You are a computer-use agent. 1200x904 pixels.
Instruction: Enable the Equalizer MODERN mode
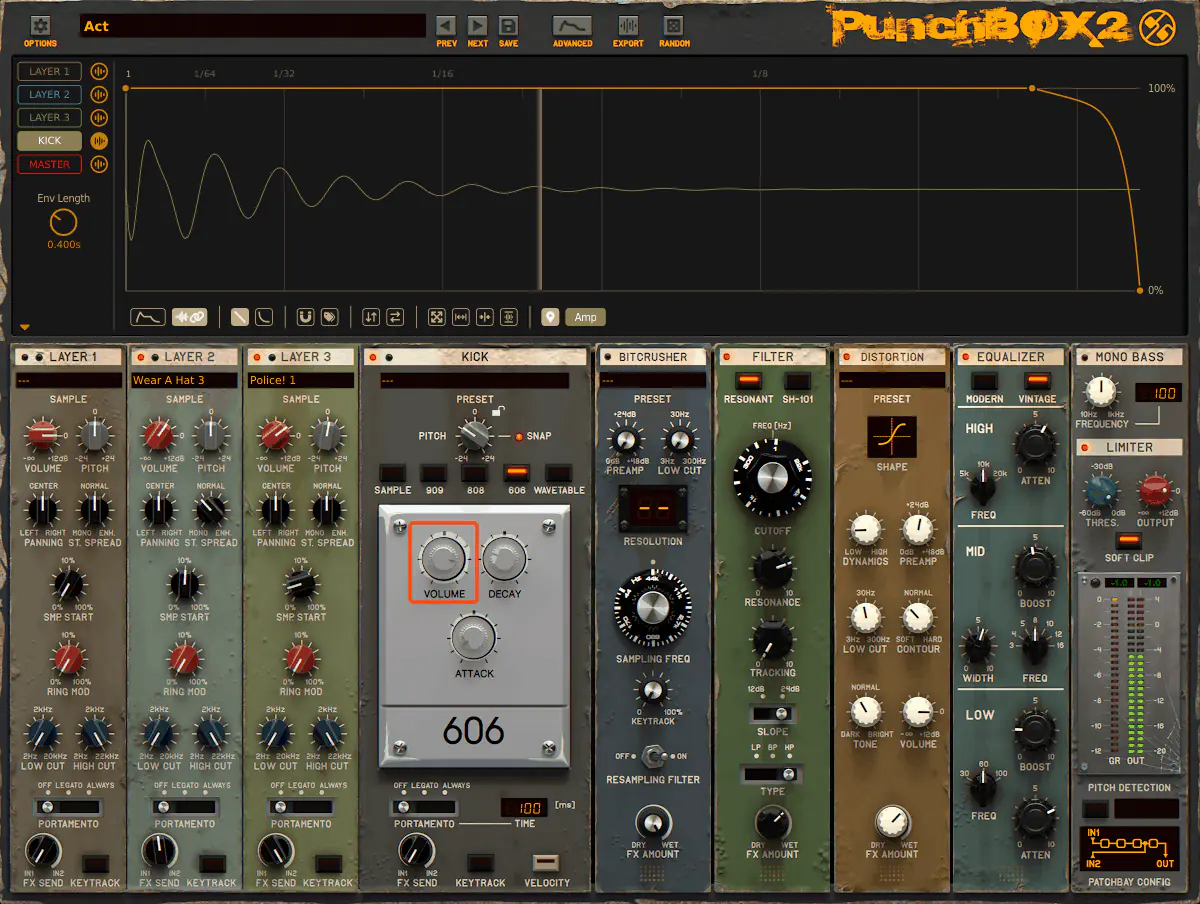984,381
